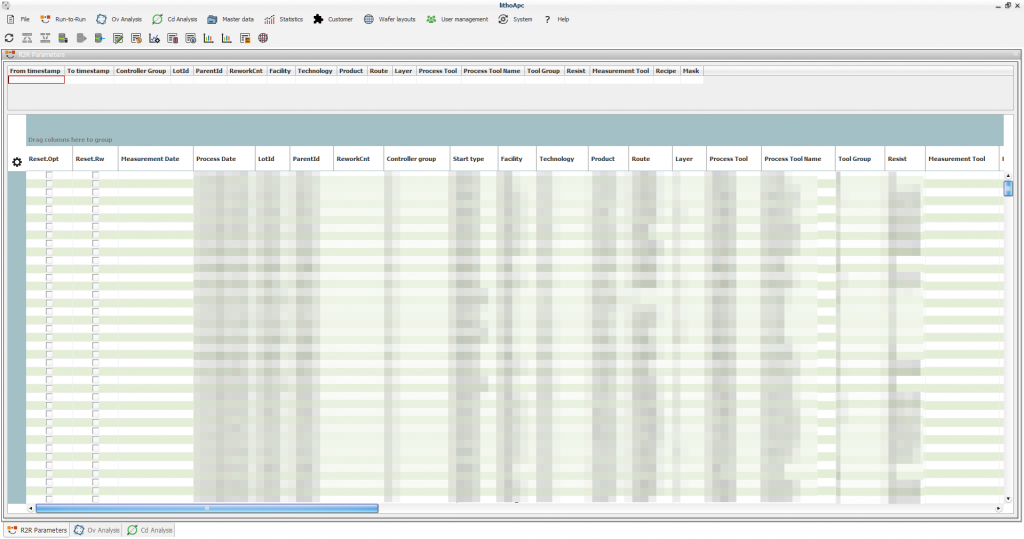The width and height of the screenshot is (1024, 539).
Task: Switch to the Ov Analysis bottom tab
Action: (x=97, y=530)
